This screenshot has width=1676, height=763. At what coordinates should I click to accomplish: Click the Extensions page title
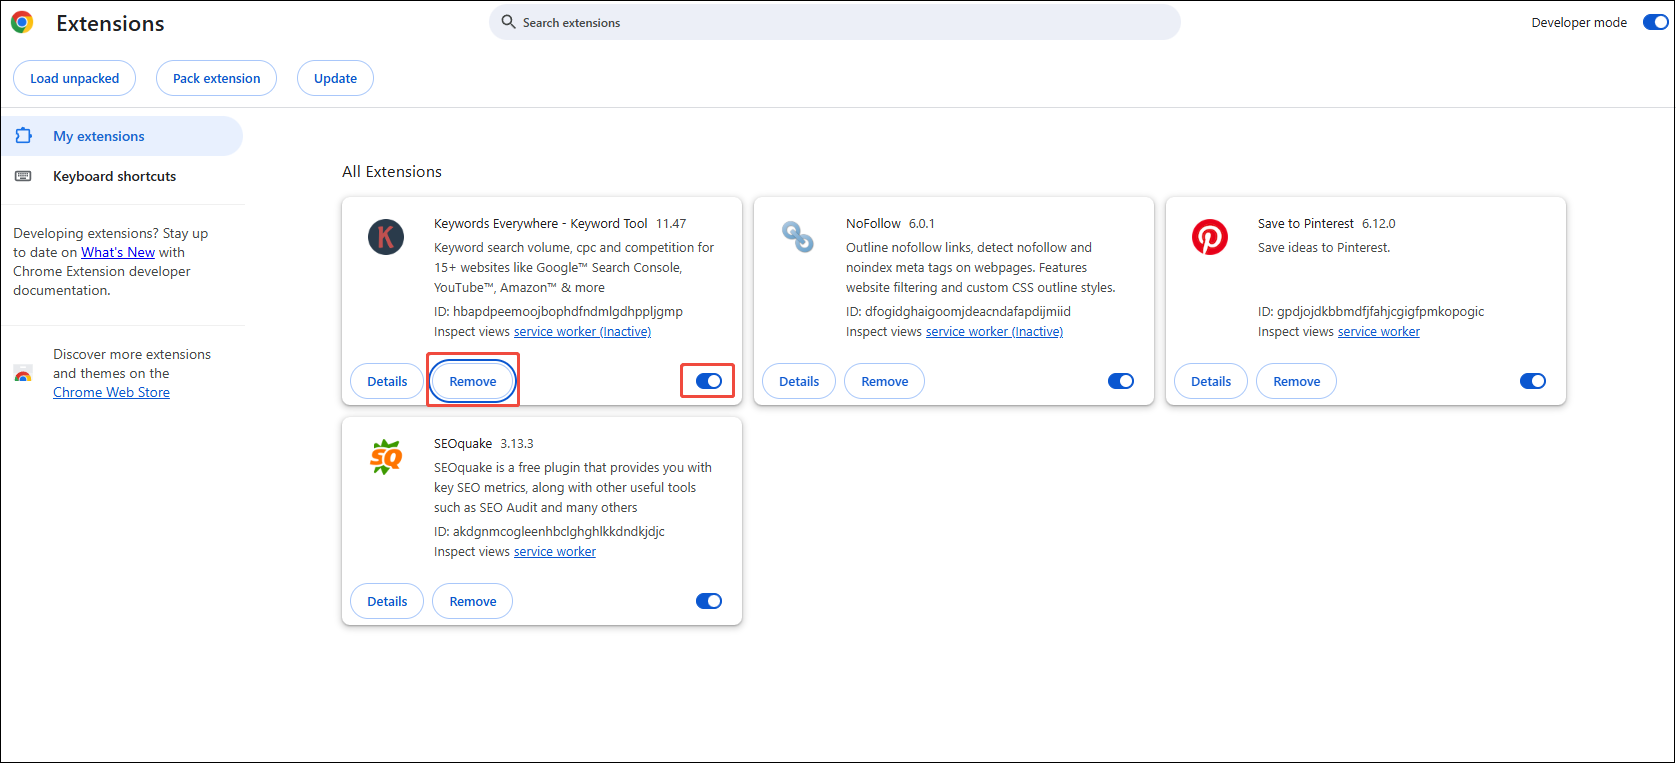110,23
